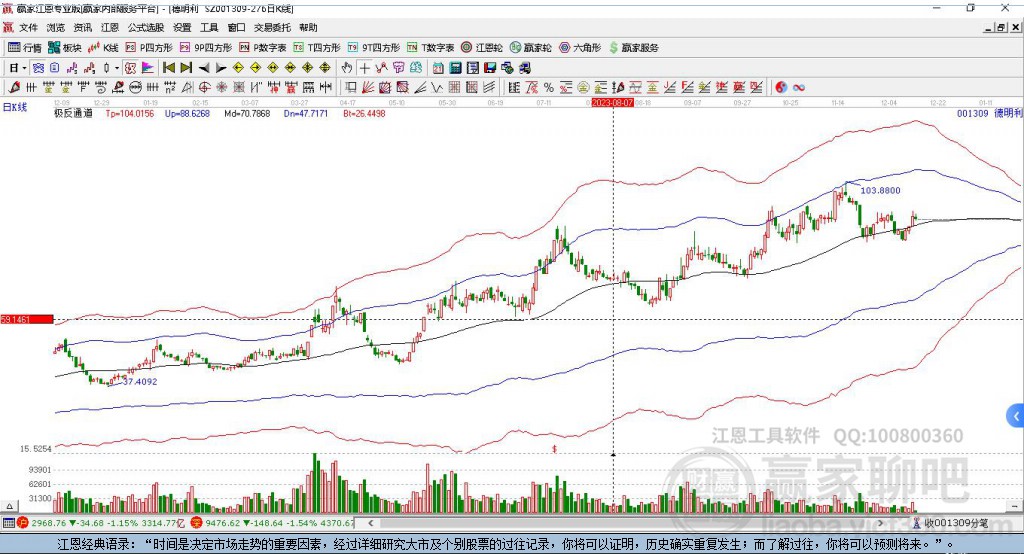Open the calculator tool
Image resolution: width=1024 pixels, height=554 pixels.
[455, 68]
